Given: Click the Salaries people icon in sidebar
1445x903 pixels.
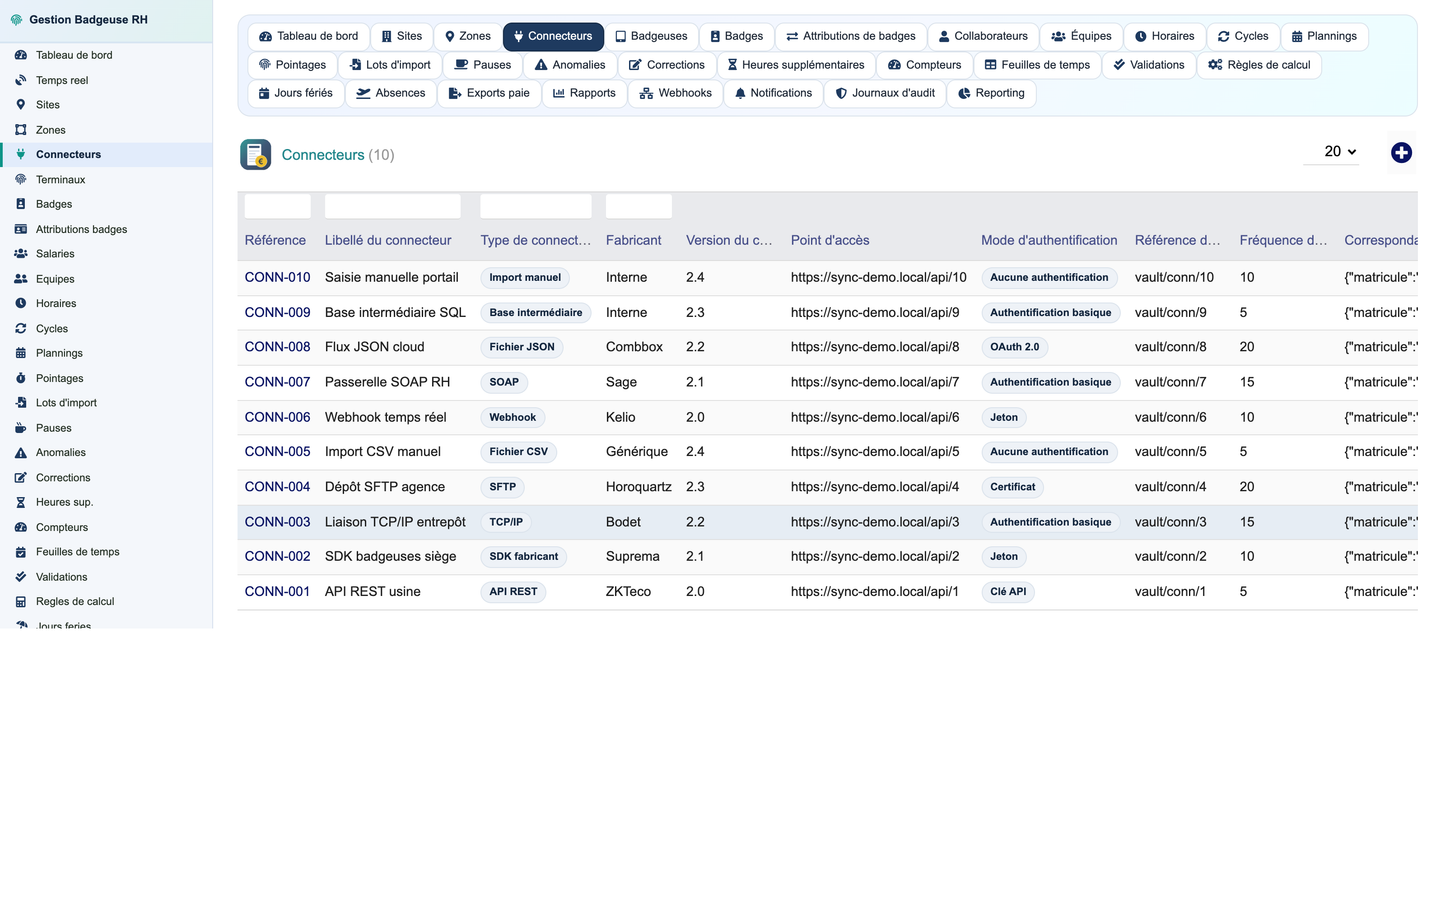Looking at the screenshot, I should (20, 254).
